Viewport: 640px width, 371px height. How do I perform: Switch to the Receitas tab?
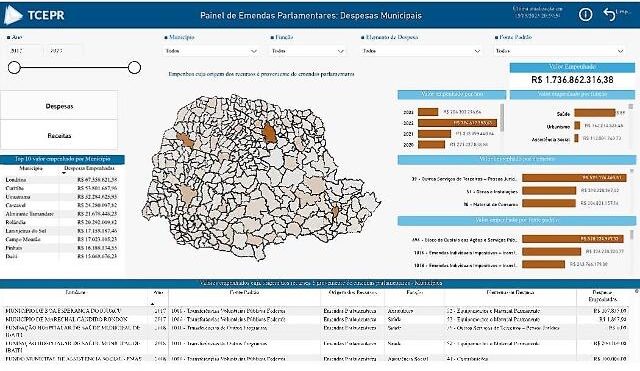59,136
